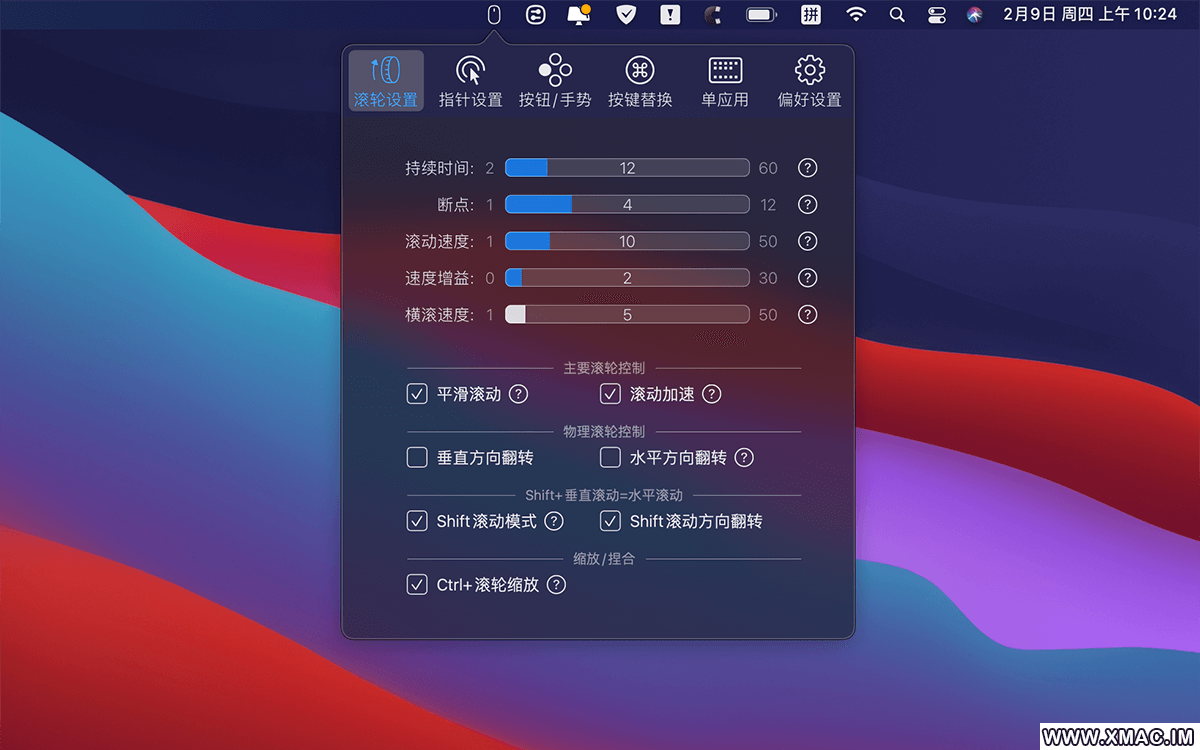Open Spotlight search icon

pos(897,14)
